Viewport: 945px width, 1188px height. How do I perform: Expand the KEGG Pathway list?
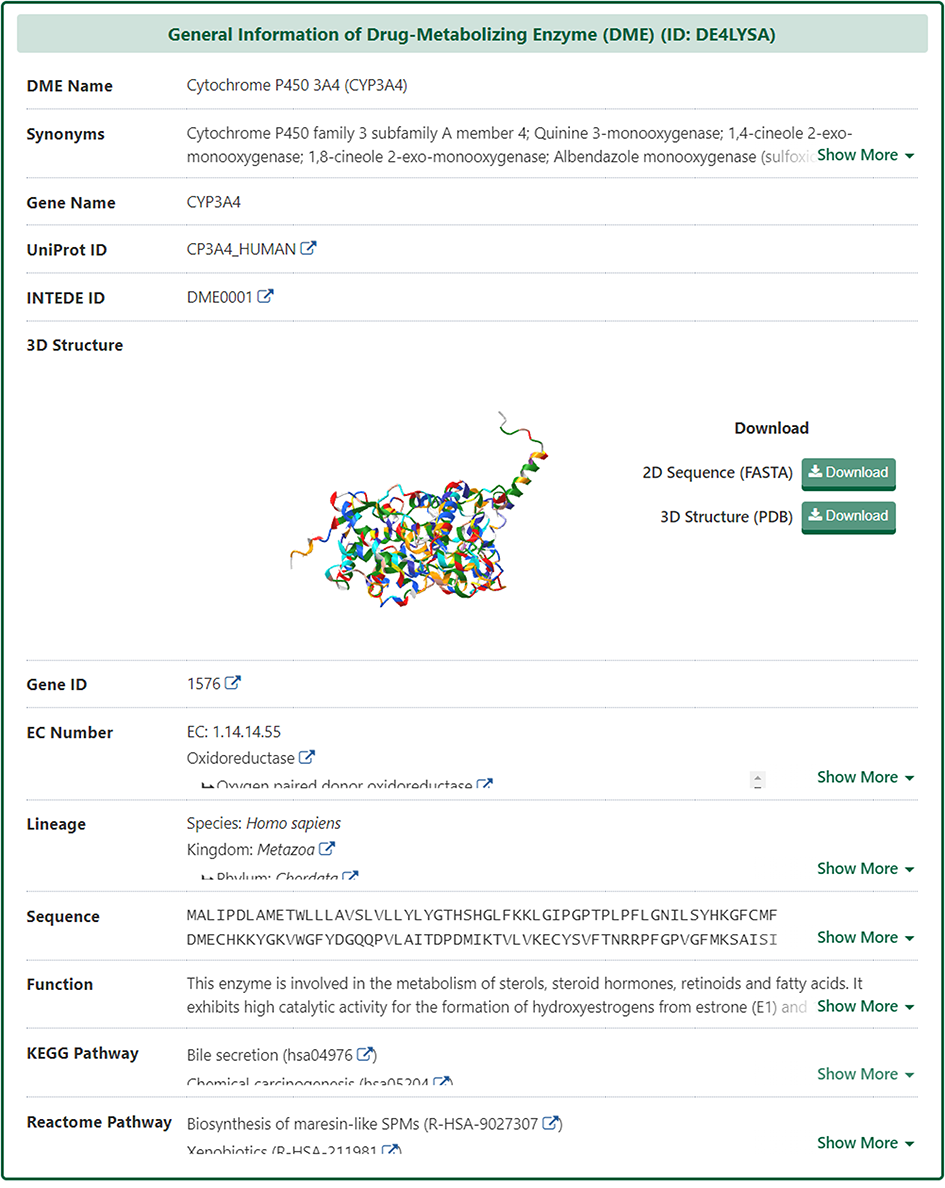865,1074
